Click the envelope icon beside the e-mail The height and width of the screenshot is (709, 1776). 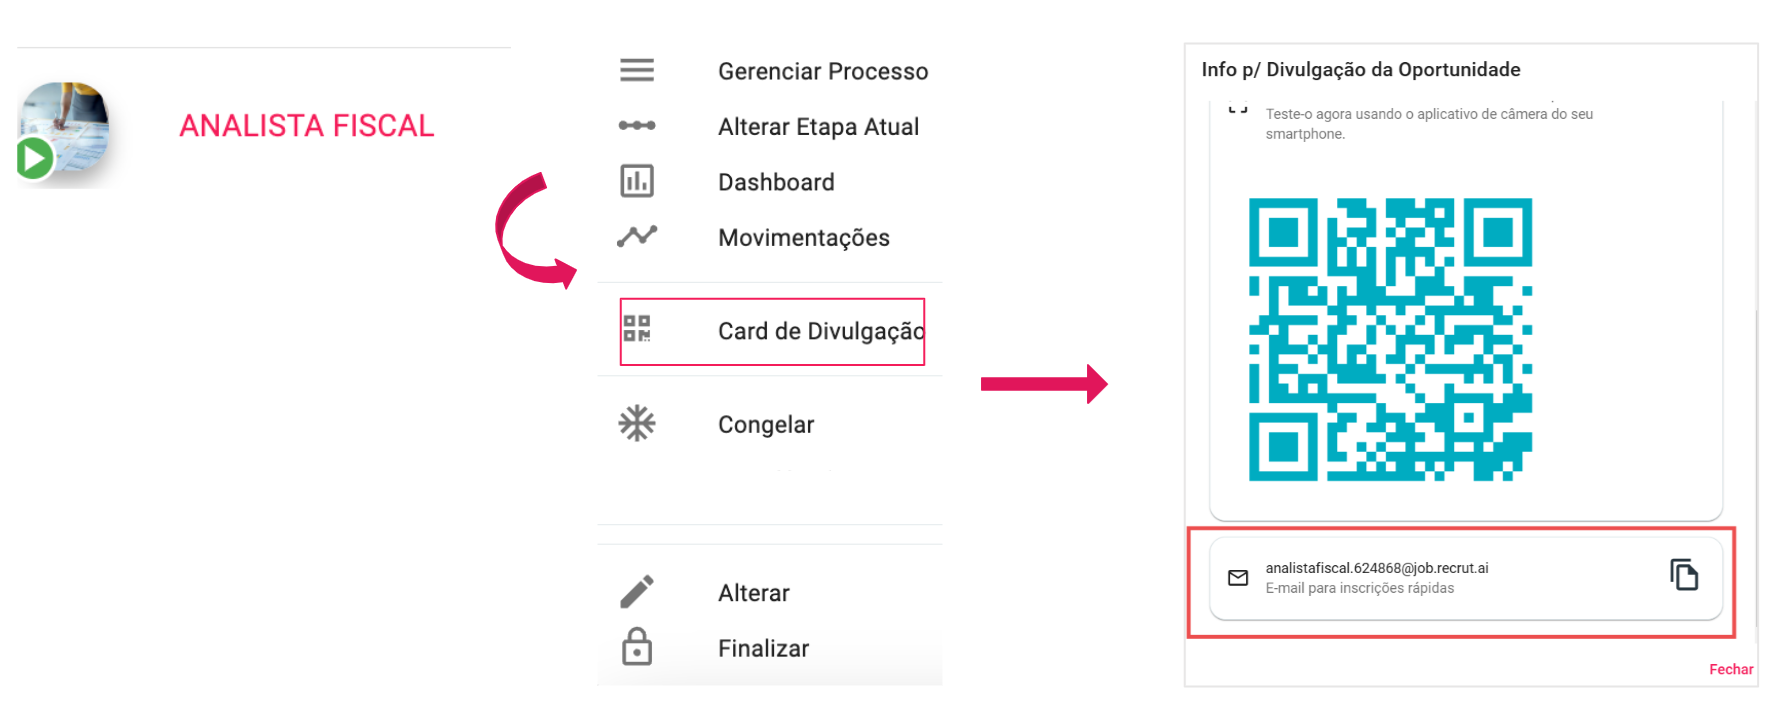tap(1238, 578)
